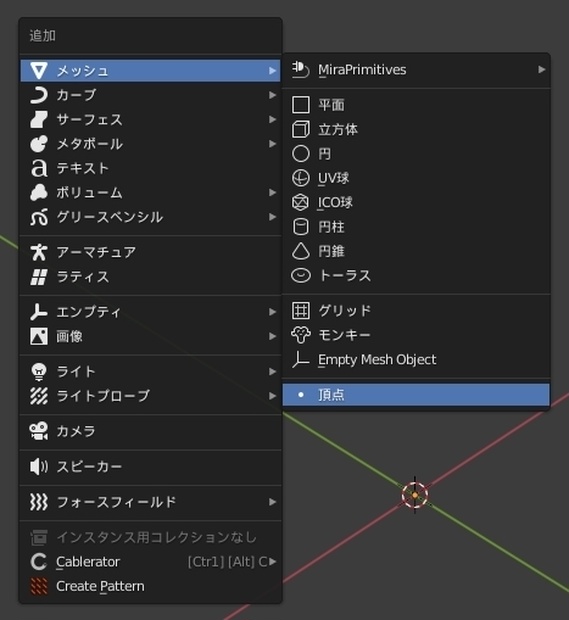Expand the ライト submenu arrow
This screenshot has height=620, width=569.
pos(272,372)
